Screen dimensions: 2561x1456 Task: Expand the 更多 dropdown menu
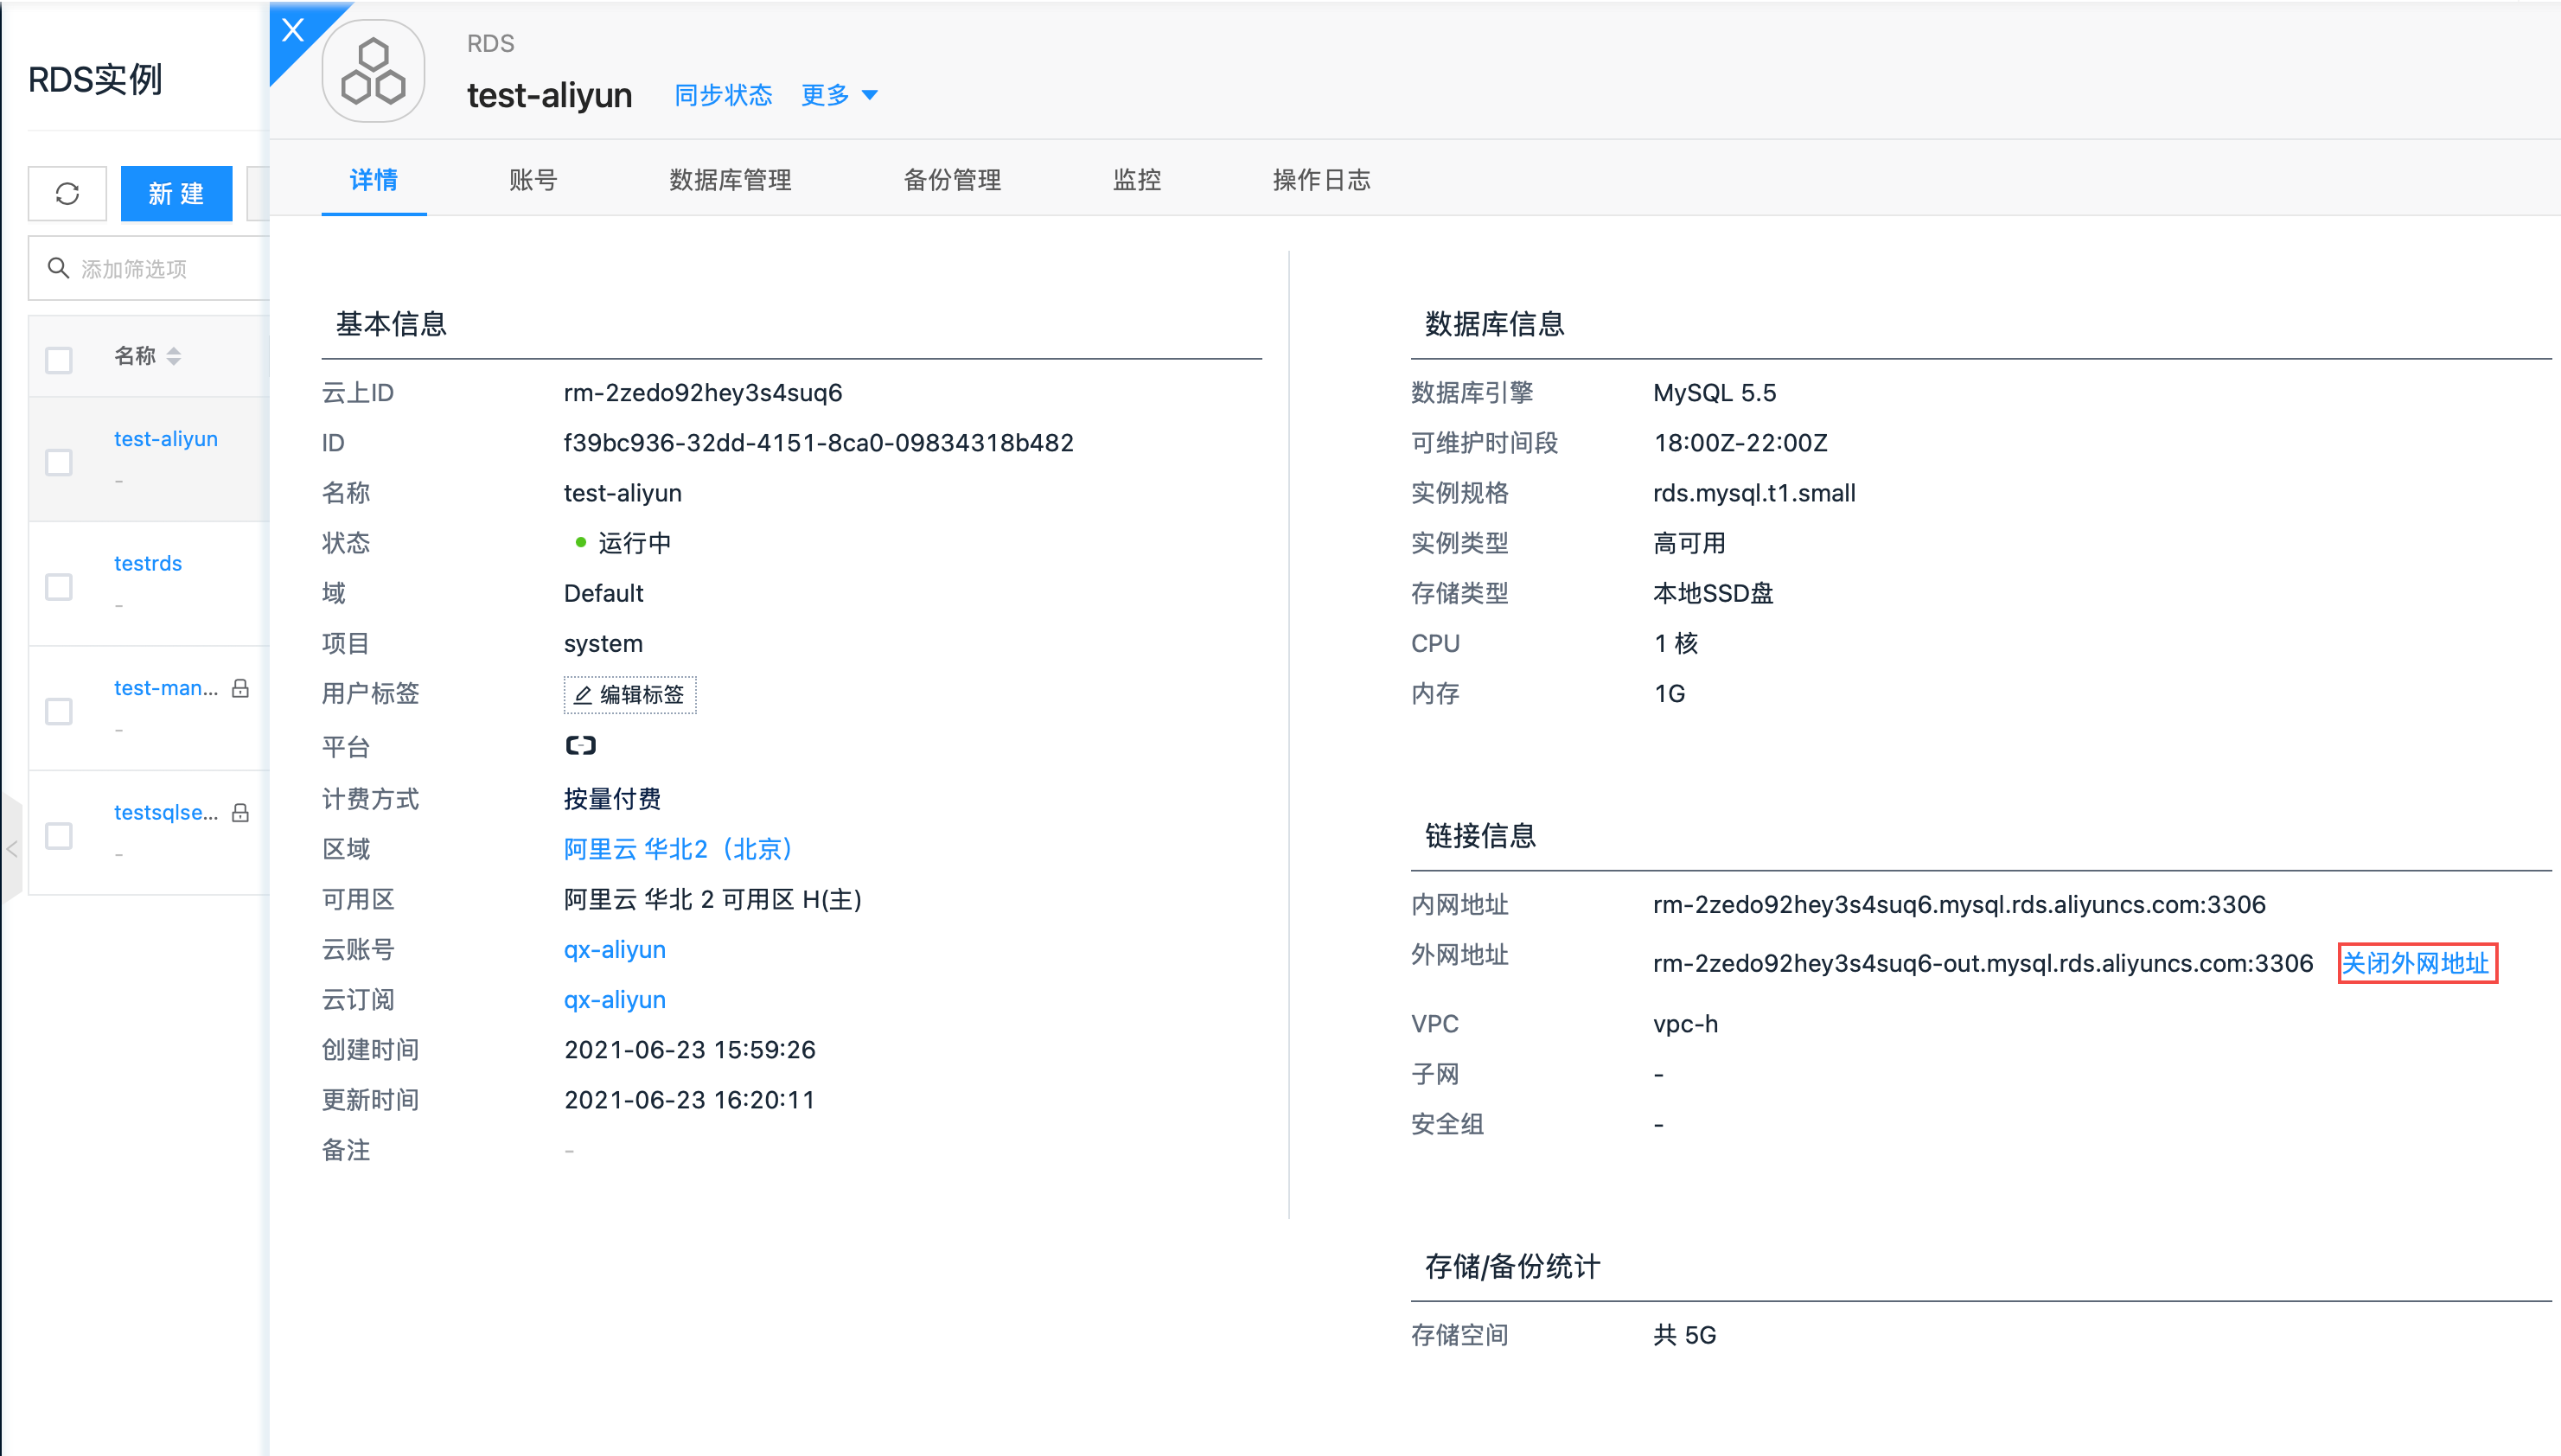(x=839, y=95)
